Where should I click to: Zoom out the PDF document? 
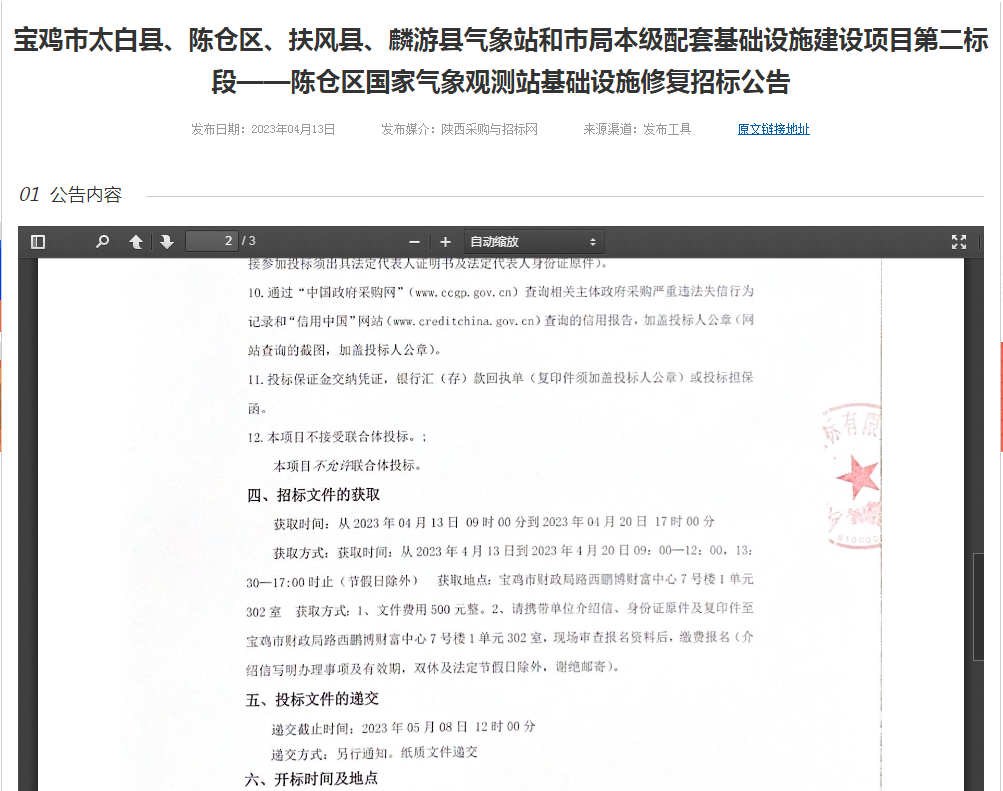pyautogui.click(x=415, y=242)
